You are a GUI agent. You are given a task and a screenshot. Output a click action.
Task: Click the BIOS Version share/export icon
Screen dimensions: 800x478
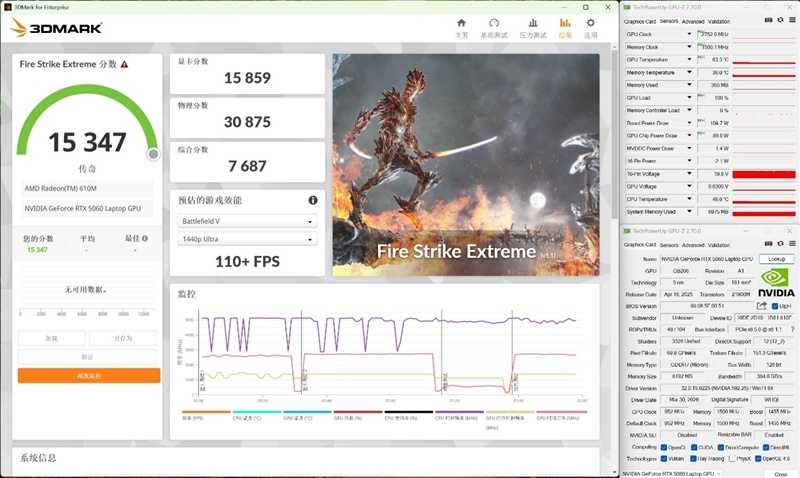click(762, 306)
